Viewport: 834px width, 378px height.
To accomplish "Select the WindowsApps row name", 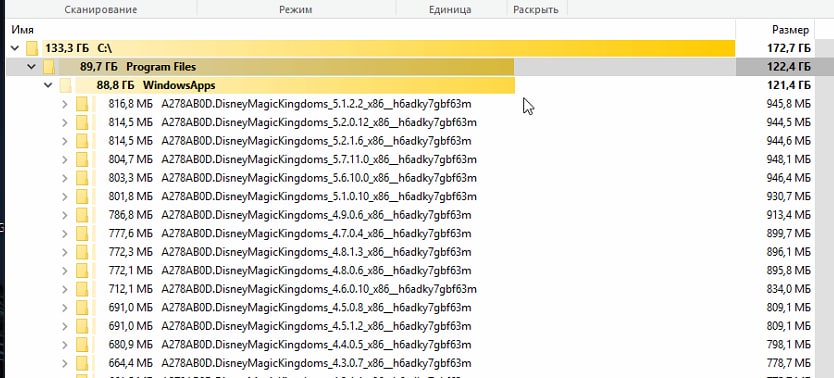I will (x=179, y=86).
